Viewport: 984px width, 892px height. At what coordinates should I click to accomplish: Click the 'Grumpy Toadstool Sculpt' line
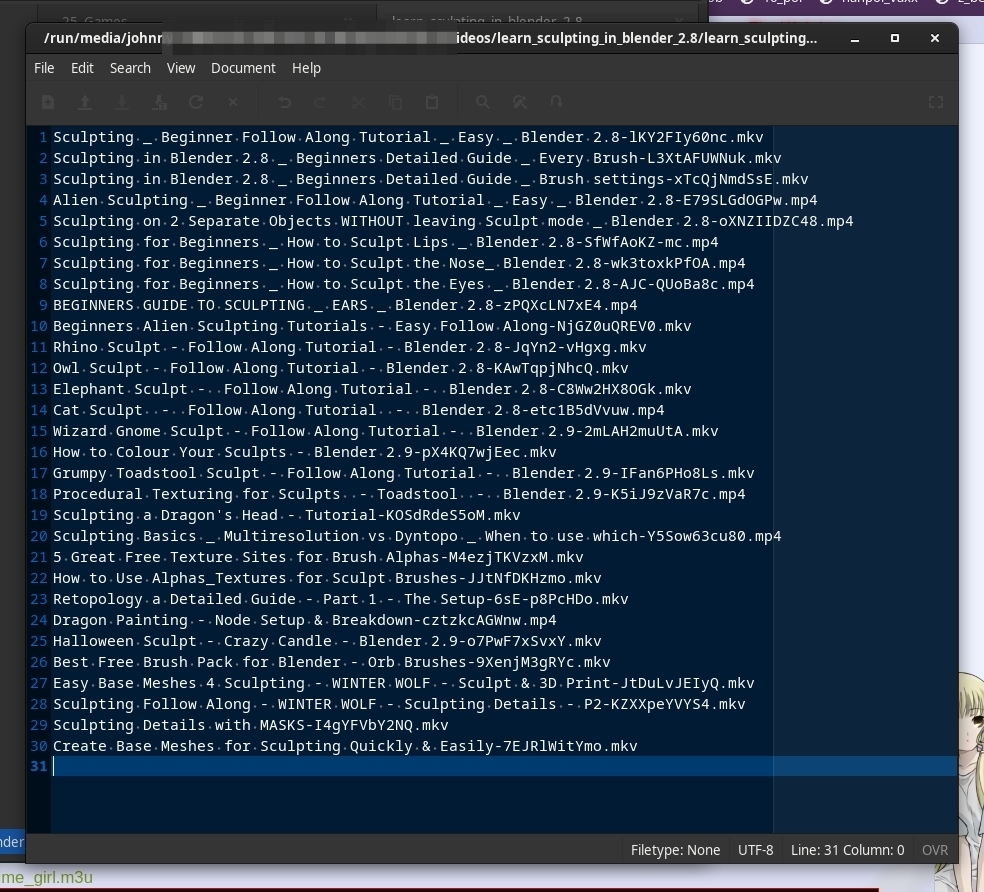[x=404, y=473]
